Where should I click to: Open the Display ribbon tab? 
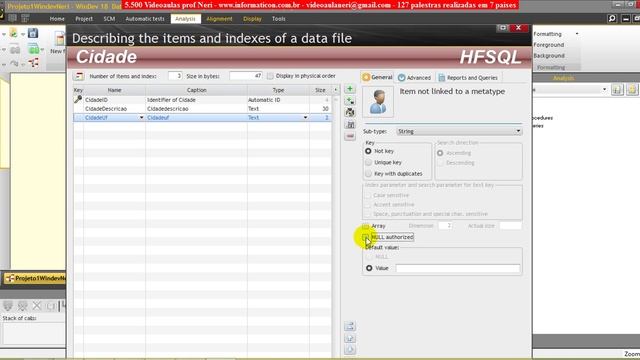point(252,19)
